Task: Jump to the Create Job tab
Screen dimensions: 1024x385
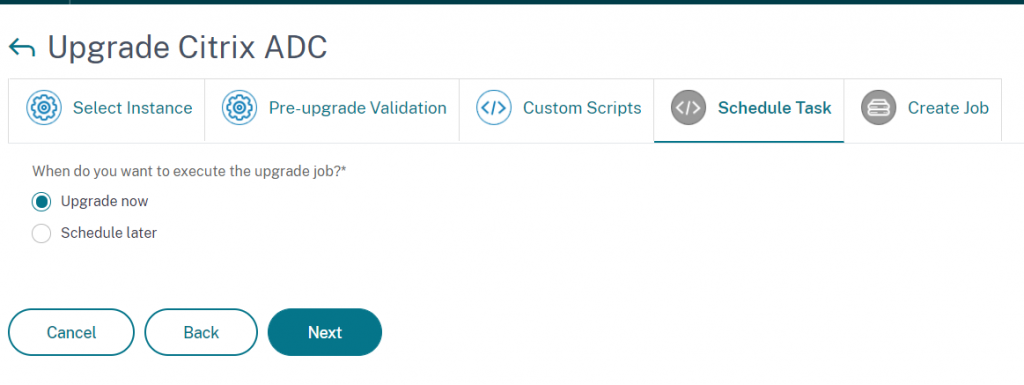Action: tap(923, 110)
